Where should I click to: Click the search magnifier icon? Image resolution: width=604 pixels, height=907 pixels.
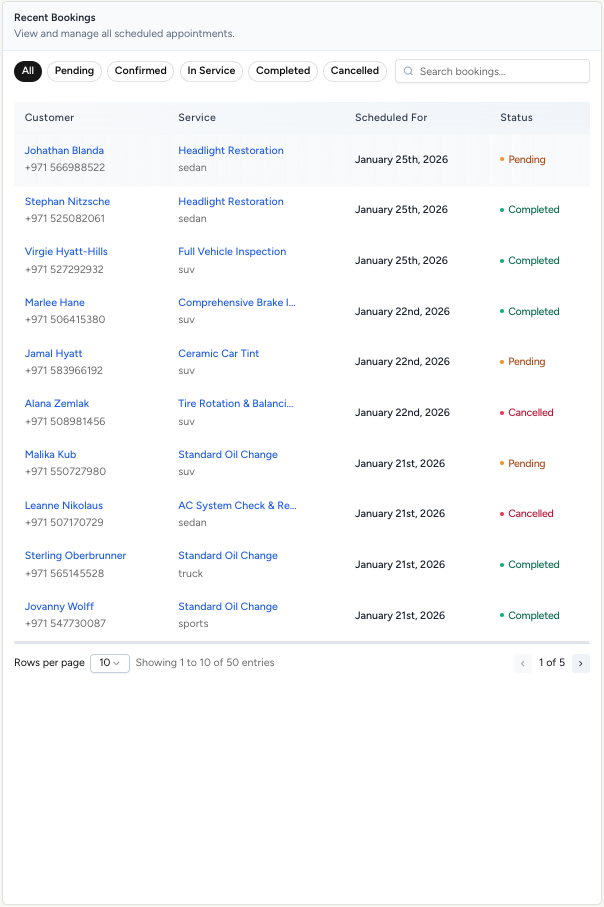pyautogui.click(x=408, y=71)
